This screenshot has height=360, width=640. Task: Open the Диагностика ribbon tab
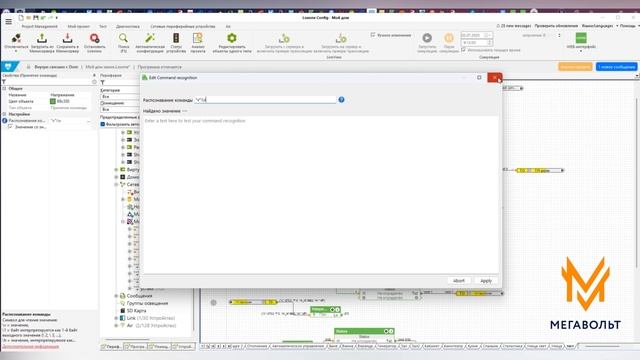click(128, 27)
